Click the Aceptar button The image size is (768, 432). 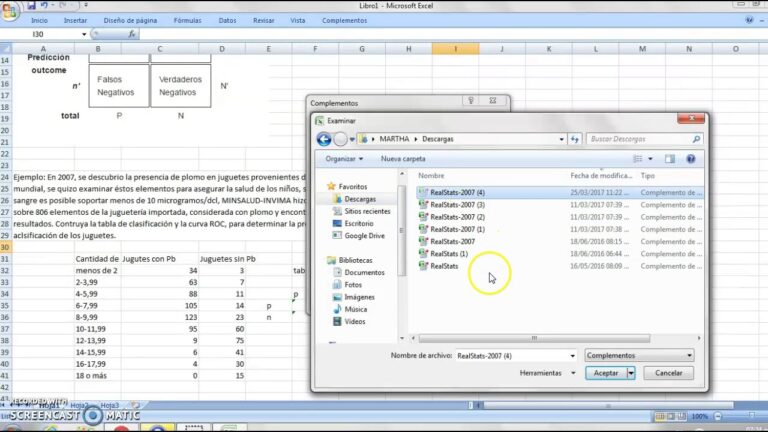coord(606,373)
